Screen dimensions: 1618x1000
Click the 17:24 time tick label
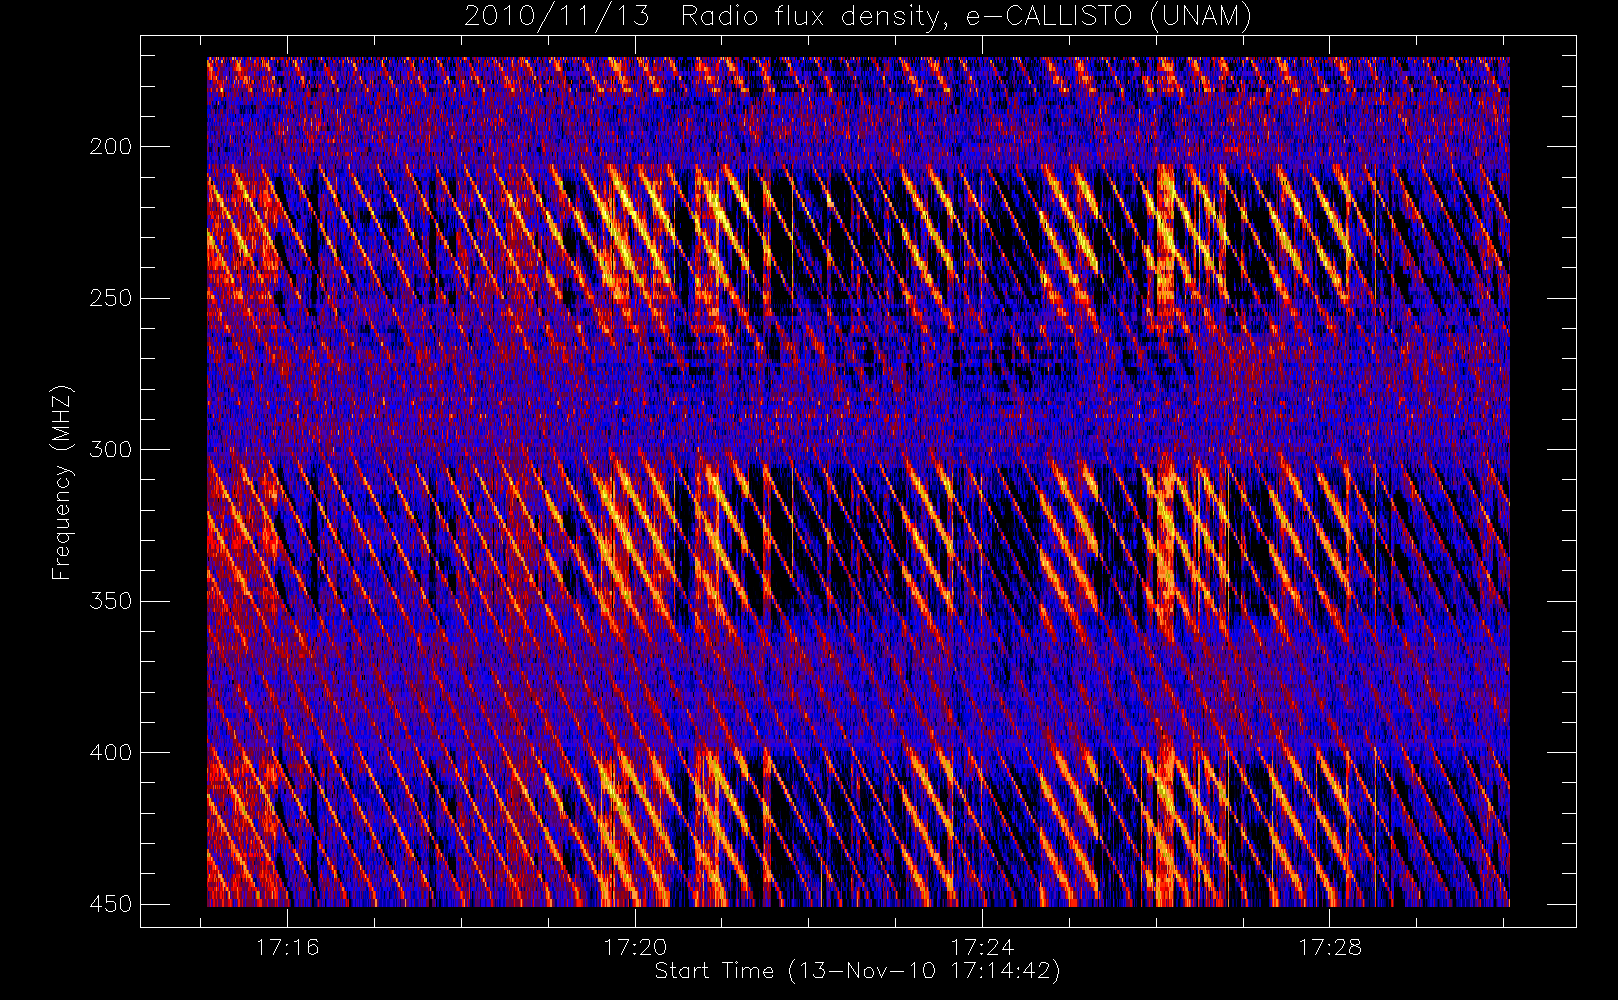982,947
